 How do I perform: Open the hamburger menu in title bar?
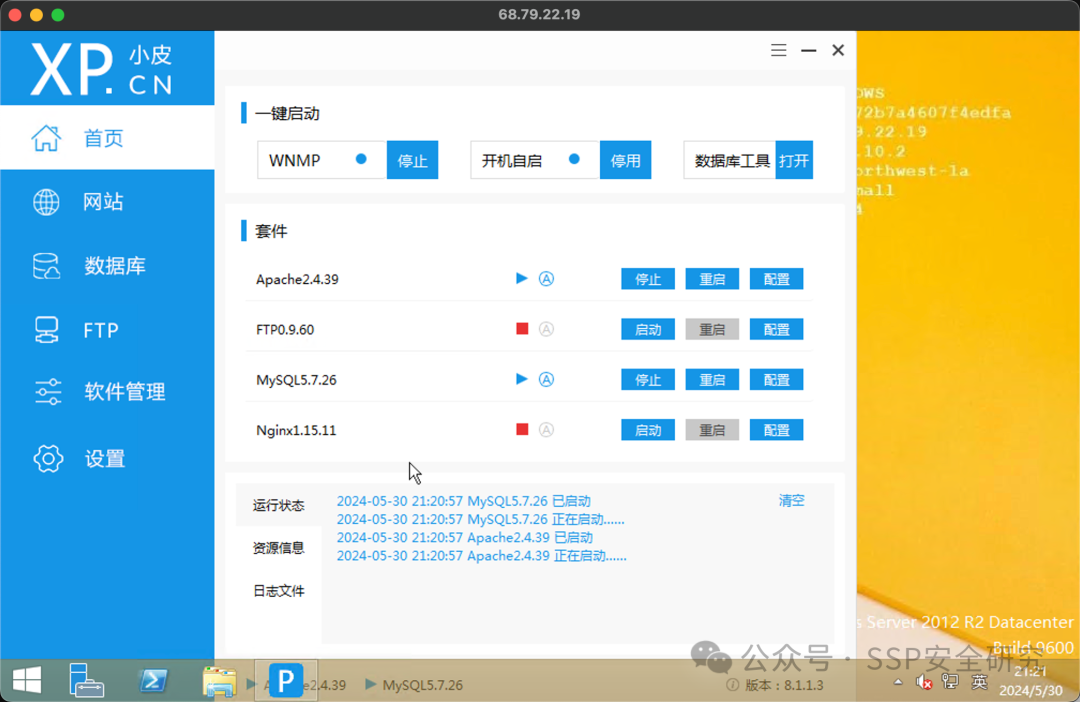[778, 50]
